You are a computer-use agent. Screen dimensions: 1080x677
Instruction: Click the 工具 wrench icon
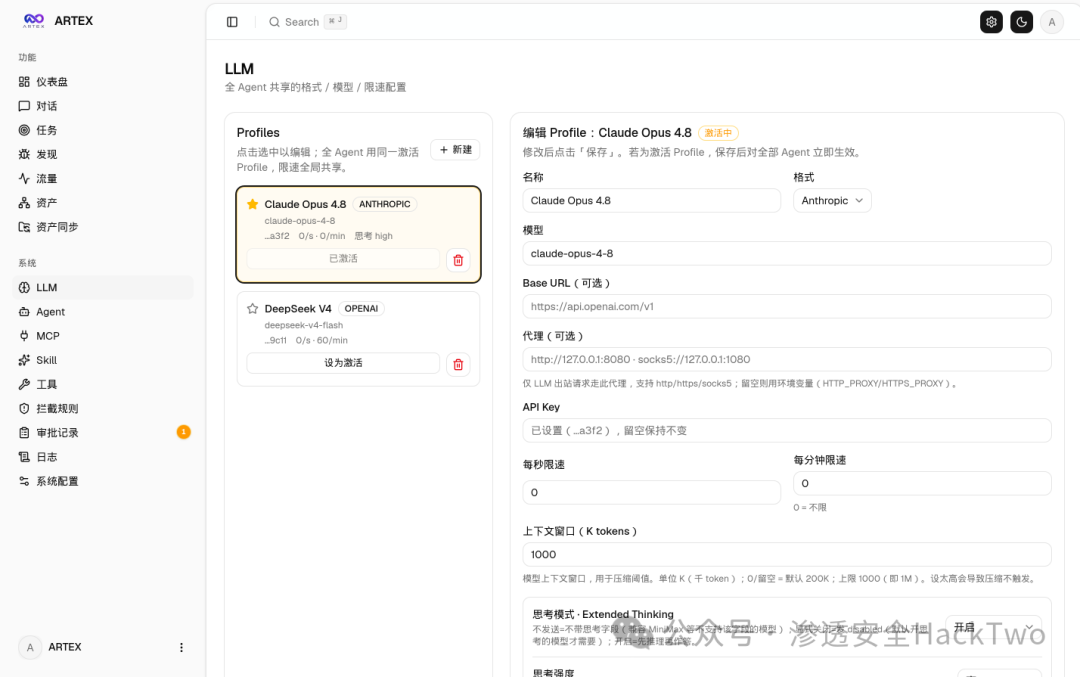(x=24, y=384)
